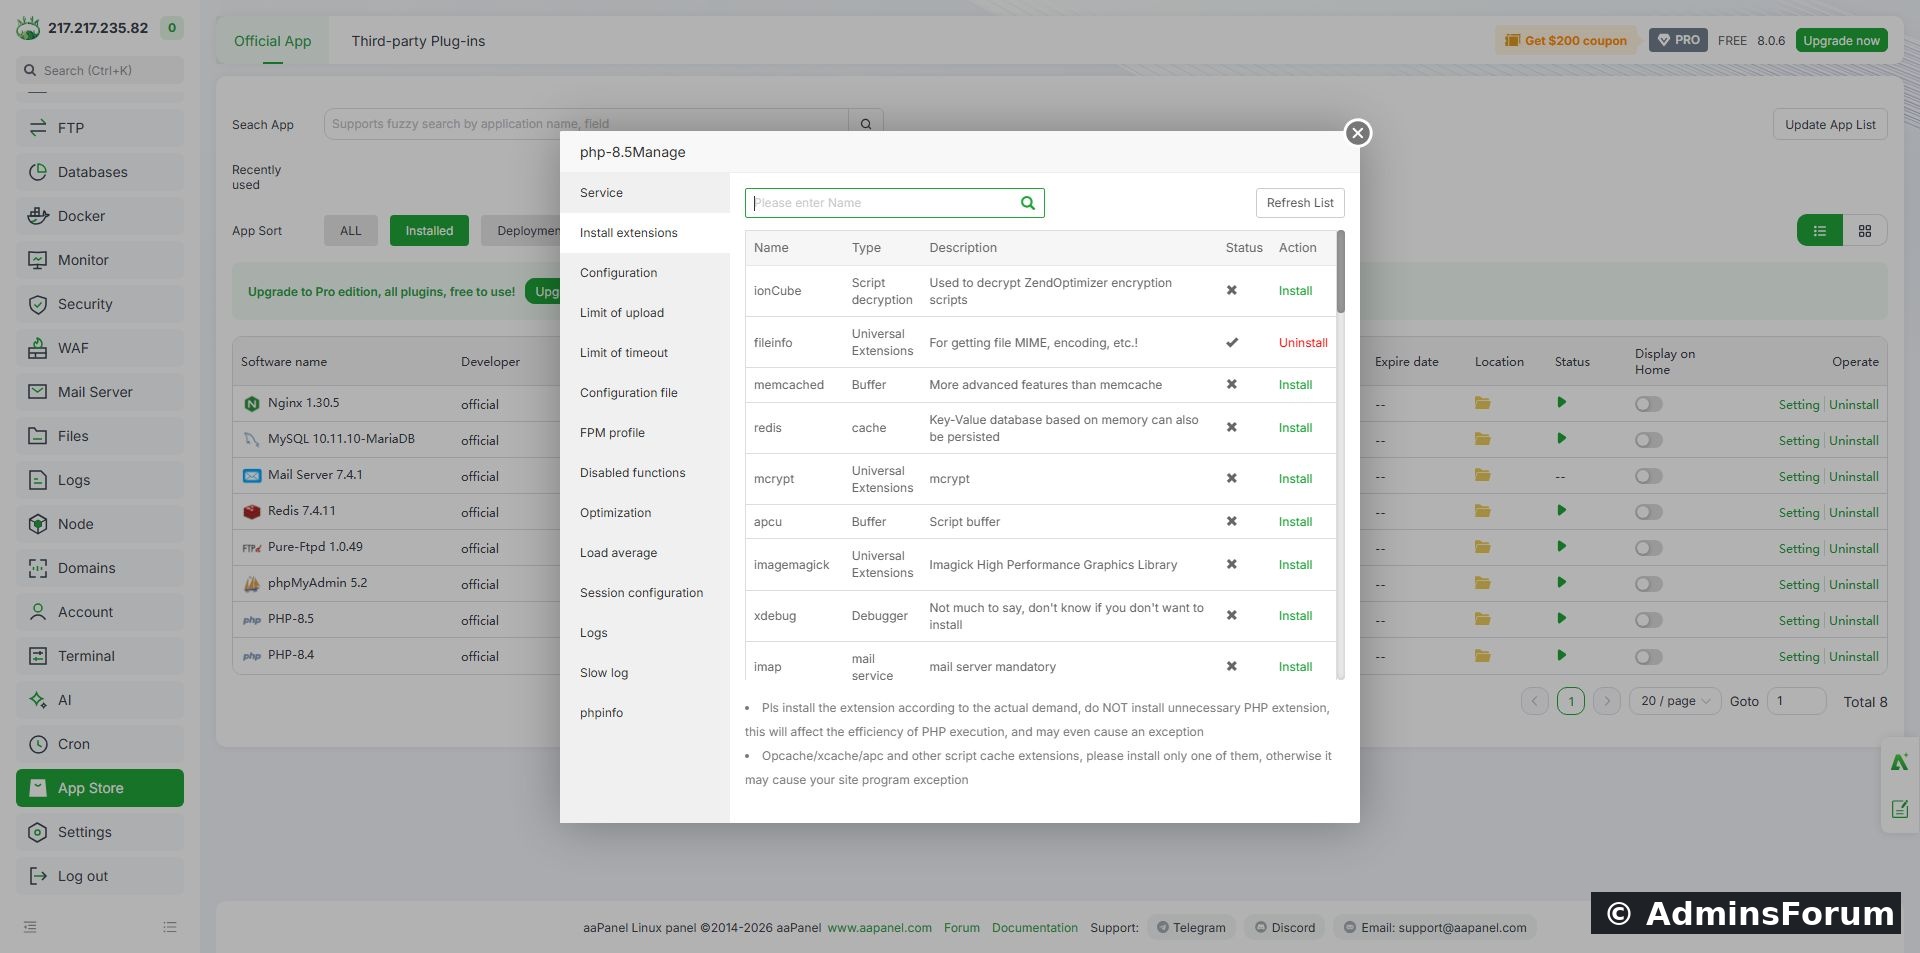Click the extensions list scrollbar
The height and width of the screenshot is (953, 1920).
1340,272
